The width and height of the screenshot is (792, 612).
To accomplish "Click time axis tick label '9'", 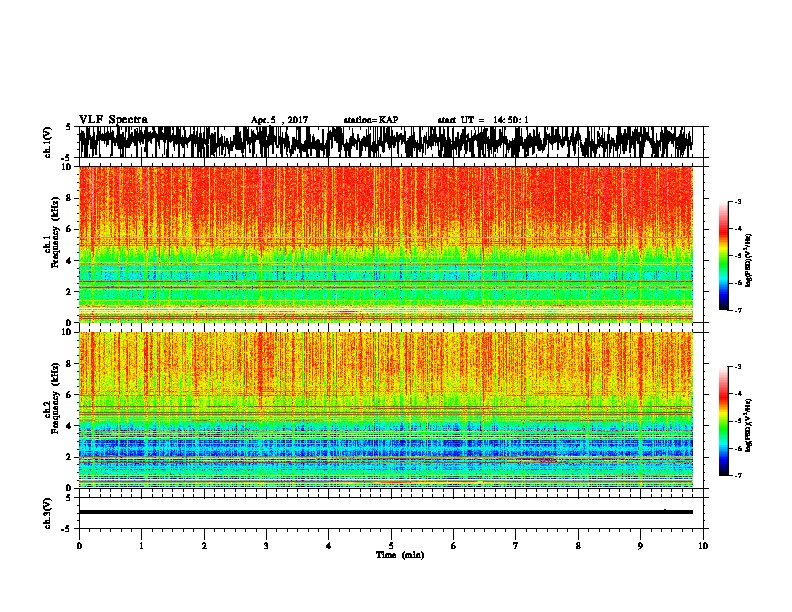I will point(640,546).
